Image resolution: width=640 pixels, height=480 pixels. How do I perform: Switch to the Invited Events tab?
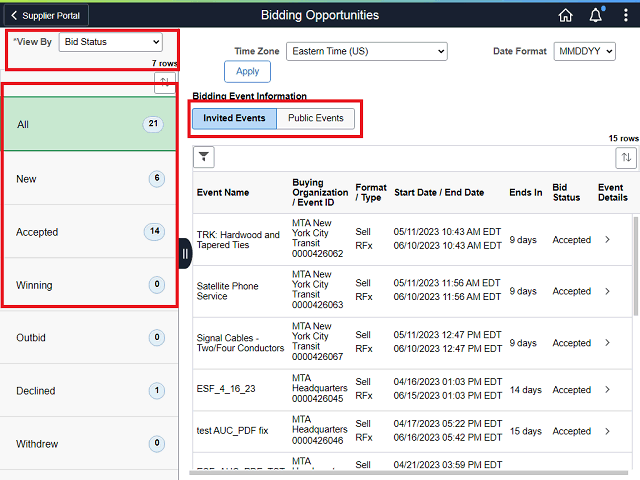click(234, 118)
